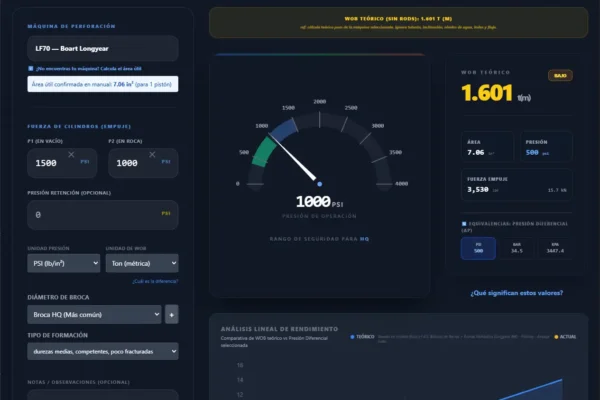
Task: Click the blue needle pivot on the gauge
Action: 320,184
